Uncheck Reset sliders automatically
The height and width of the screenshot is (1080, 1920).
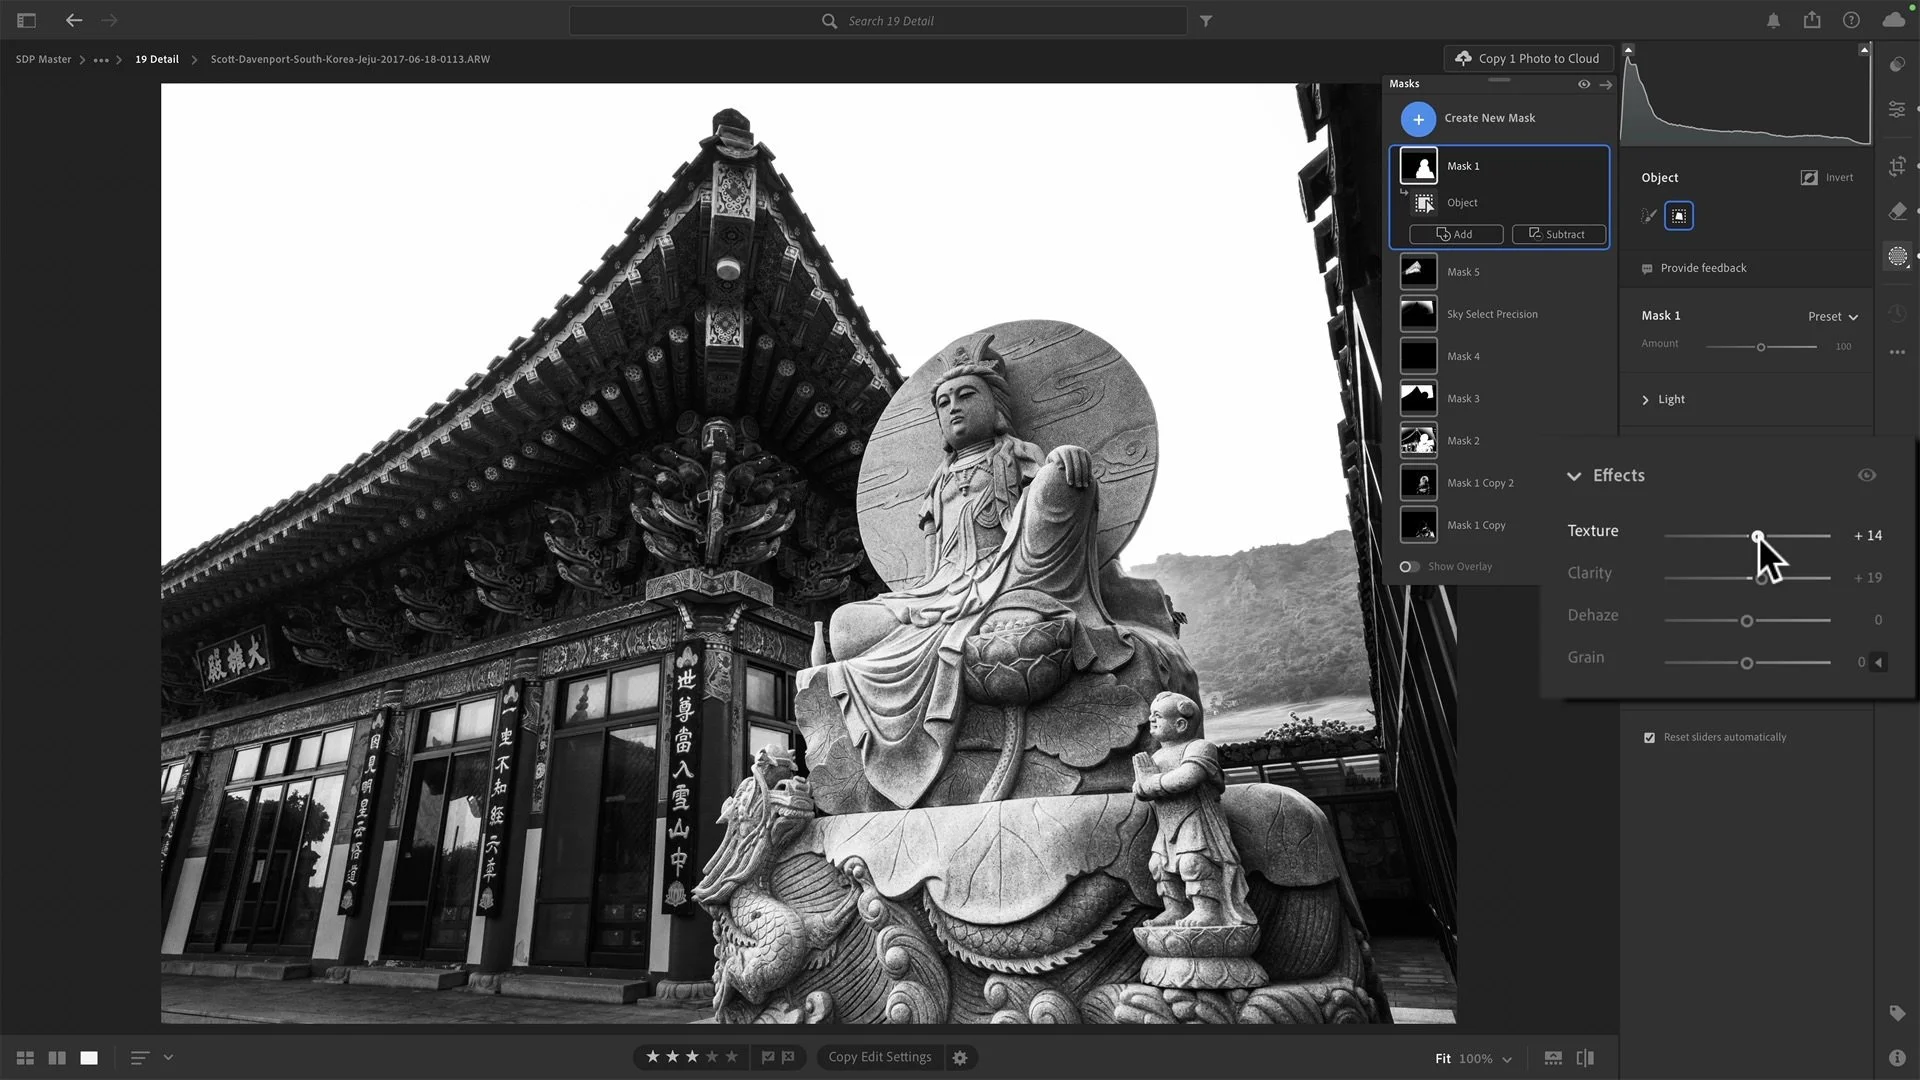(1649, 738)
